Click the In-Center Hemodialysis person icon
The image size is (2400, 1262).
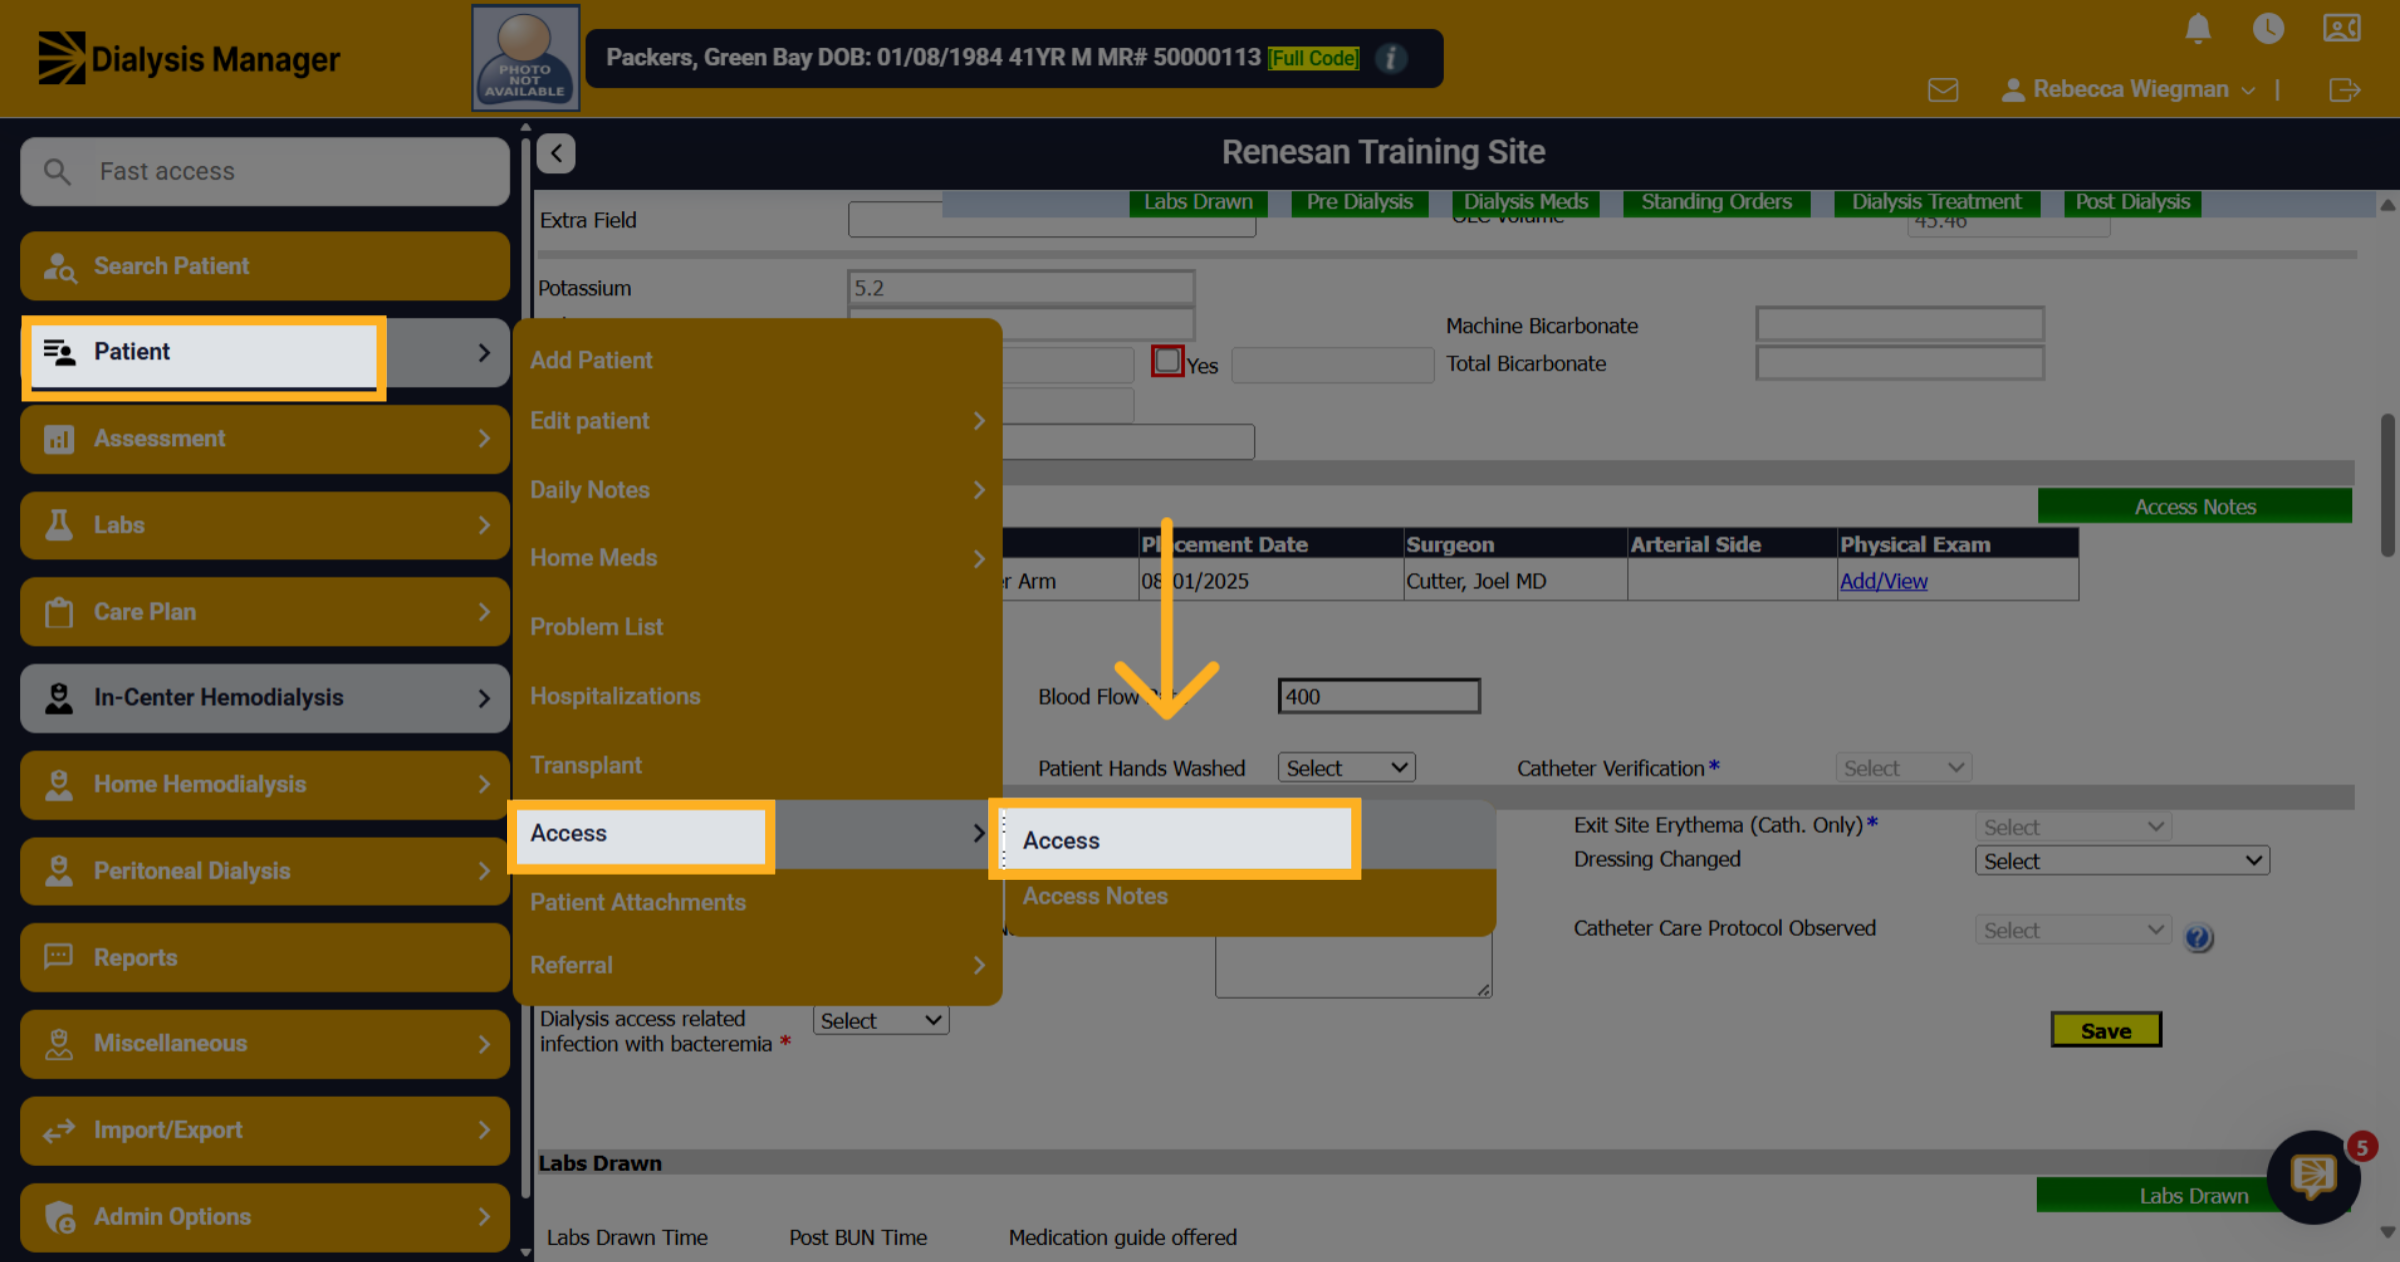point(59,698)
